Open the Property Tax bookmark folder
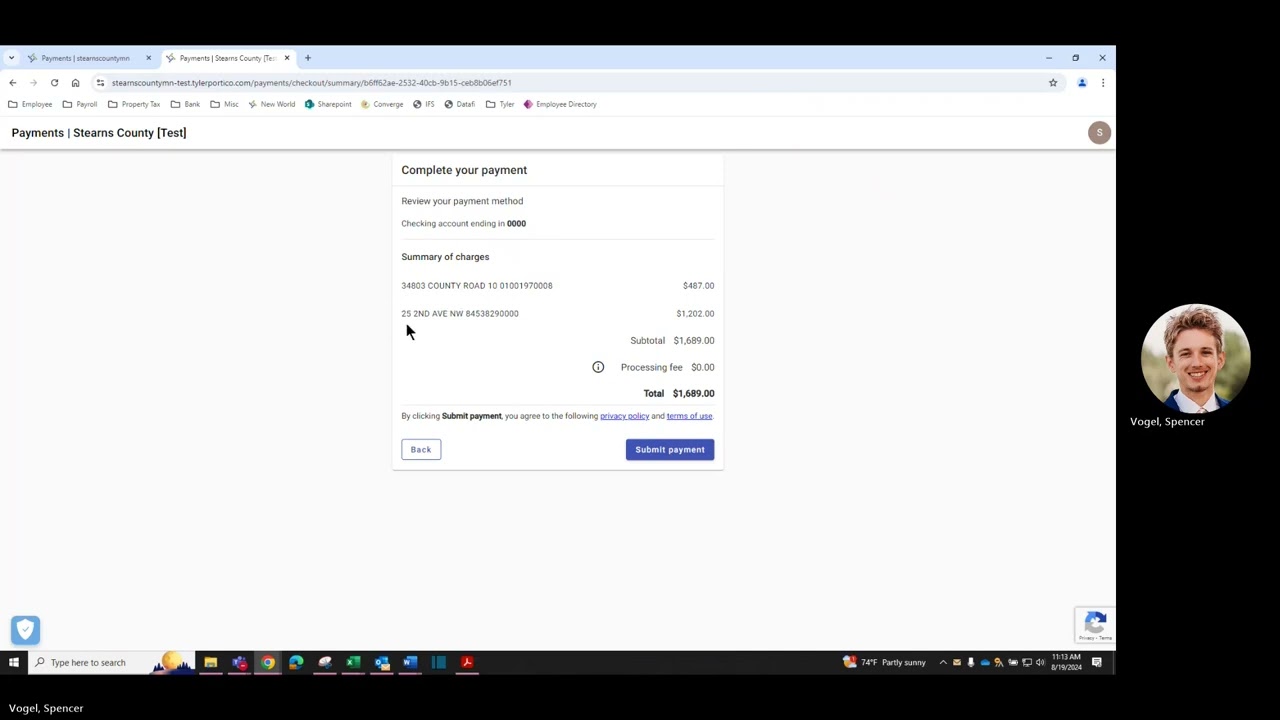 tap(134, 104)
